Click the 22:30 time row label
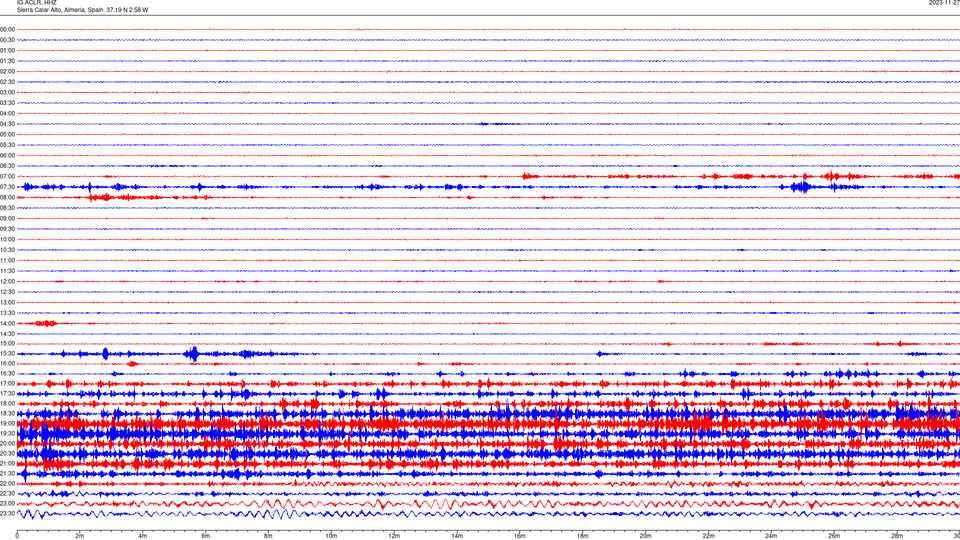Image resolution: width=960 pixels, height=540 pixels. click(x=7, y=493)
